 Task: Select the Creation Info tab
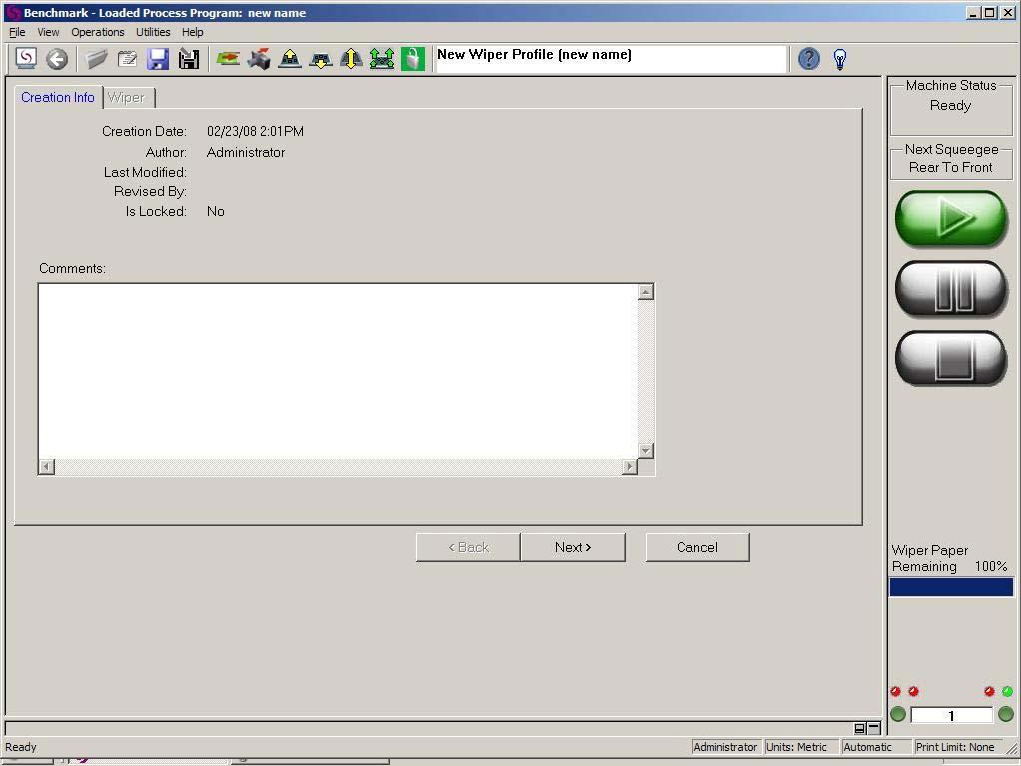[58, 97]
